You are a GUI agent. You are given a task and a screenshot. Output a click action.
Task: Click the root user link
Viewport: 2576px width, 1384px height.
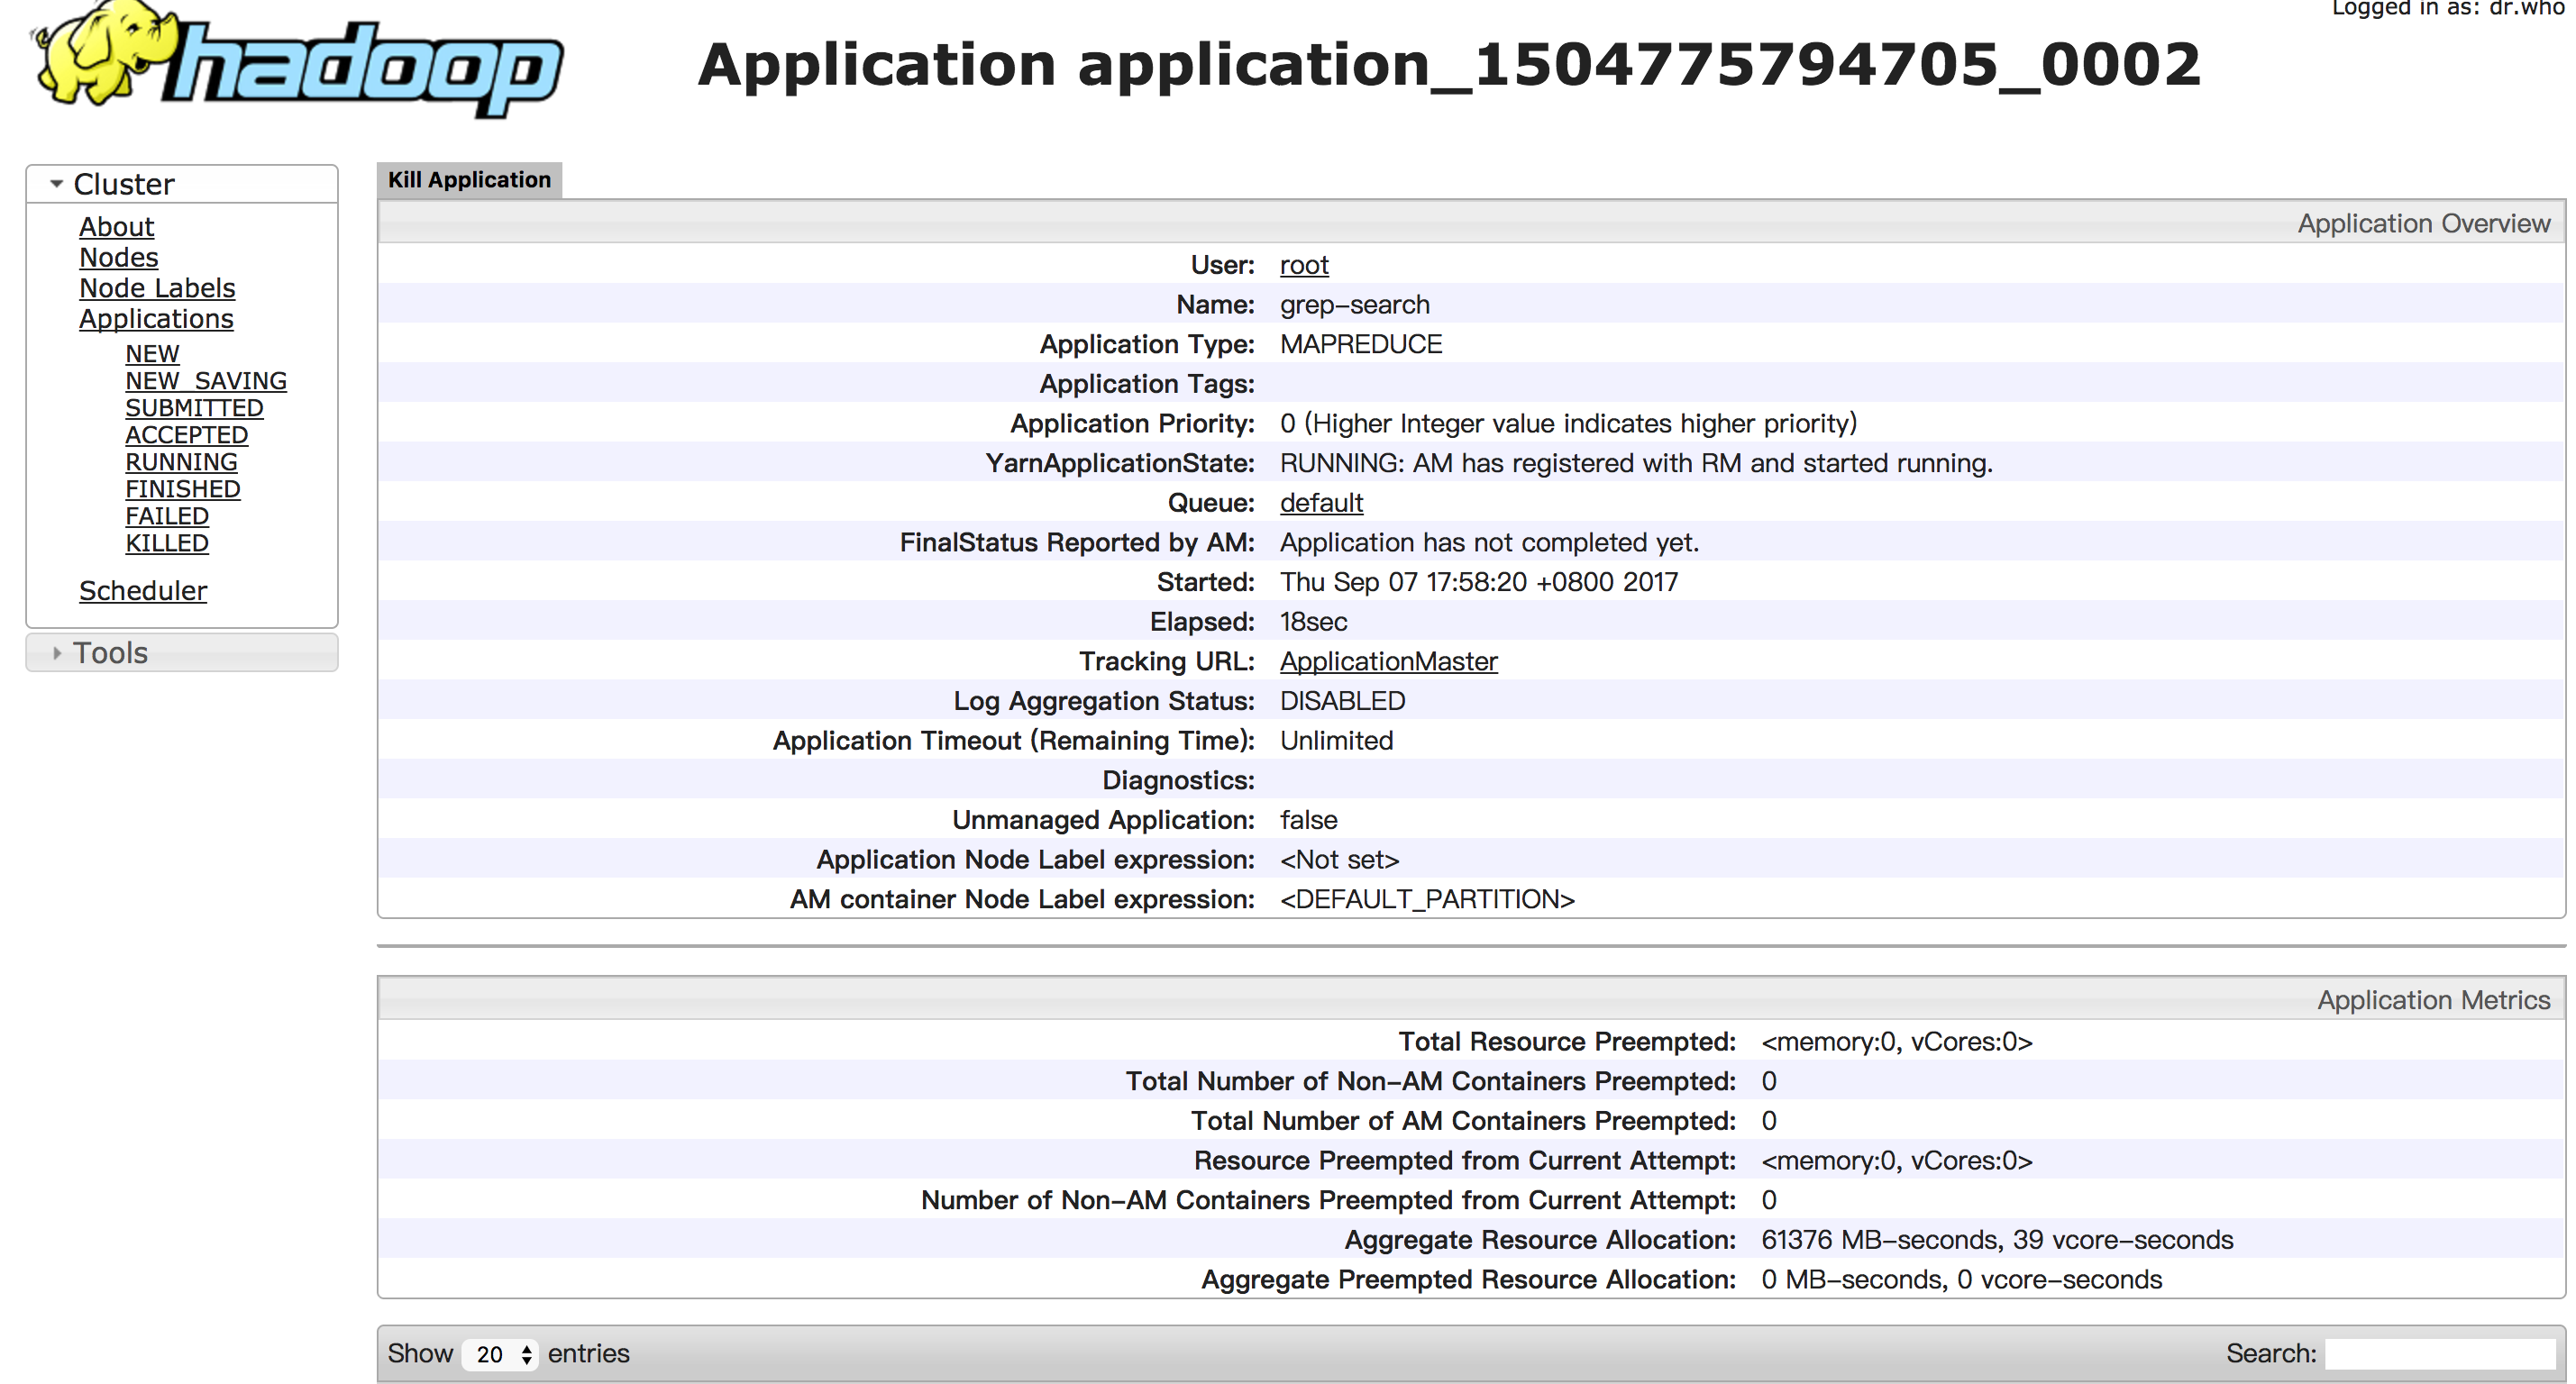[1303, 265]
